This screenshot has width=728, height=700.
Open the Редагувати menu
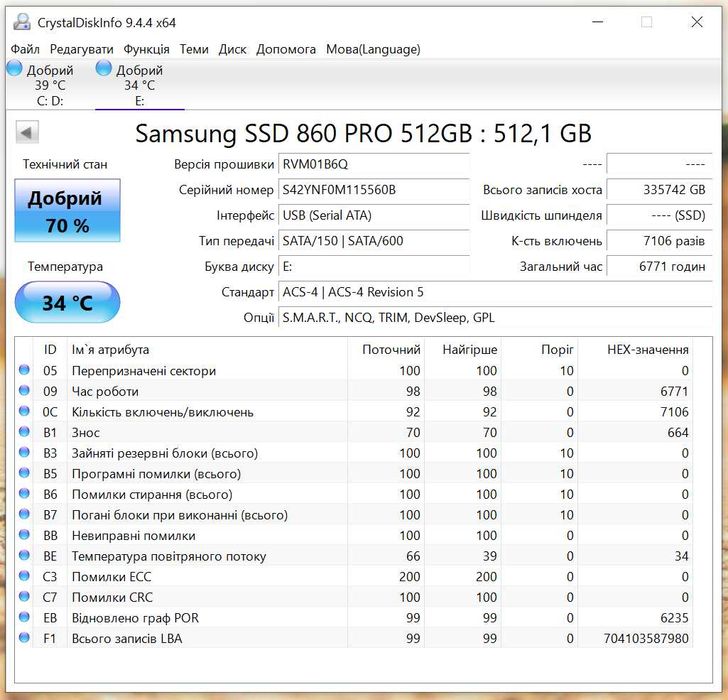click(x=81, y=49)
